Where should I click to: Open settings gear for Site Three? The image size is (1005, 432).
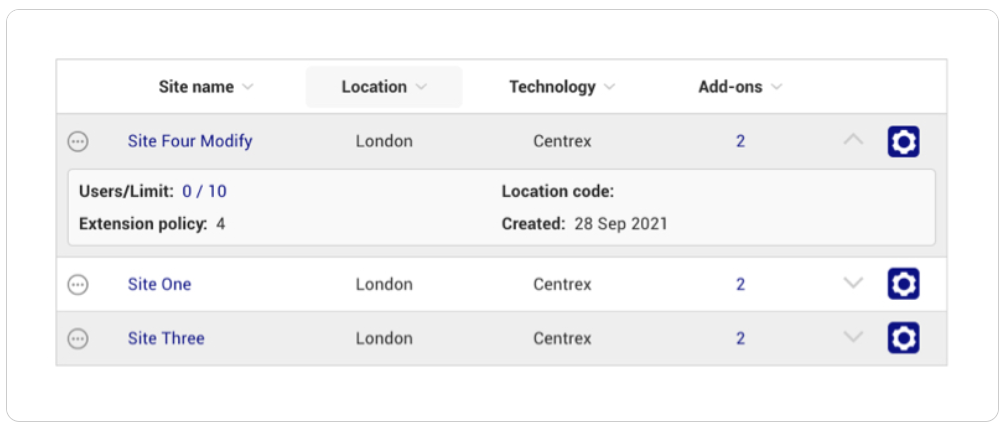pyautogui.click(x=903, y=338)
